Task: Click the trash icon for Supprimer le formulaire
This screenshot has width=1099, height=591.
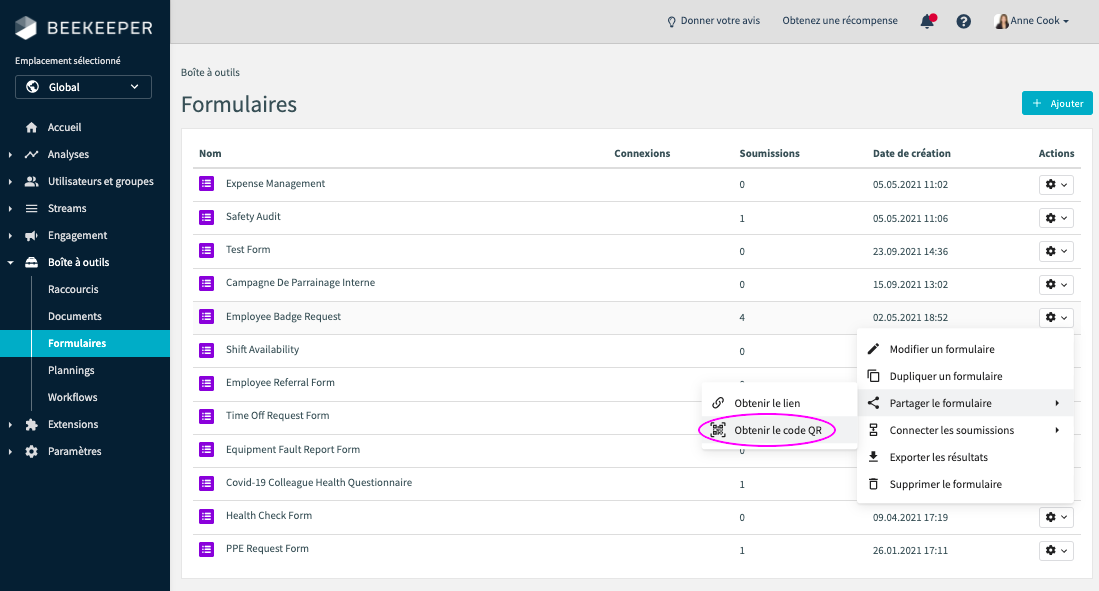Action: (873, 484)
